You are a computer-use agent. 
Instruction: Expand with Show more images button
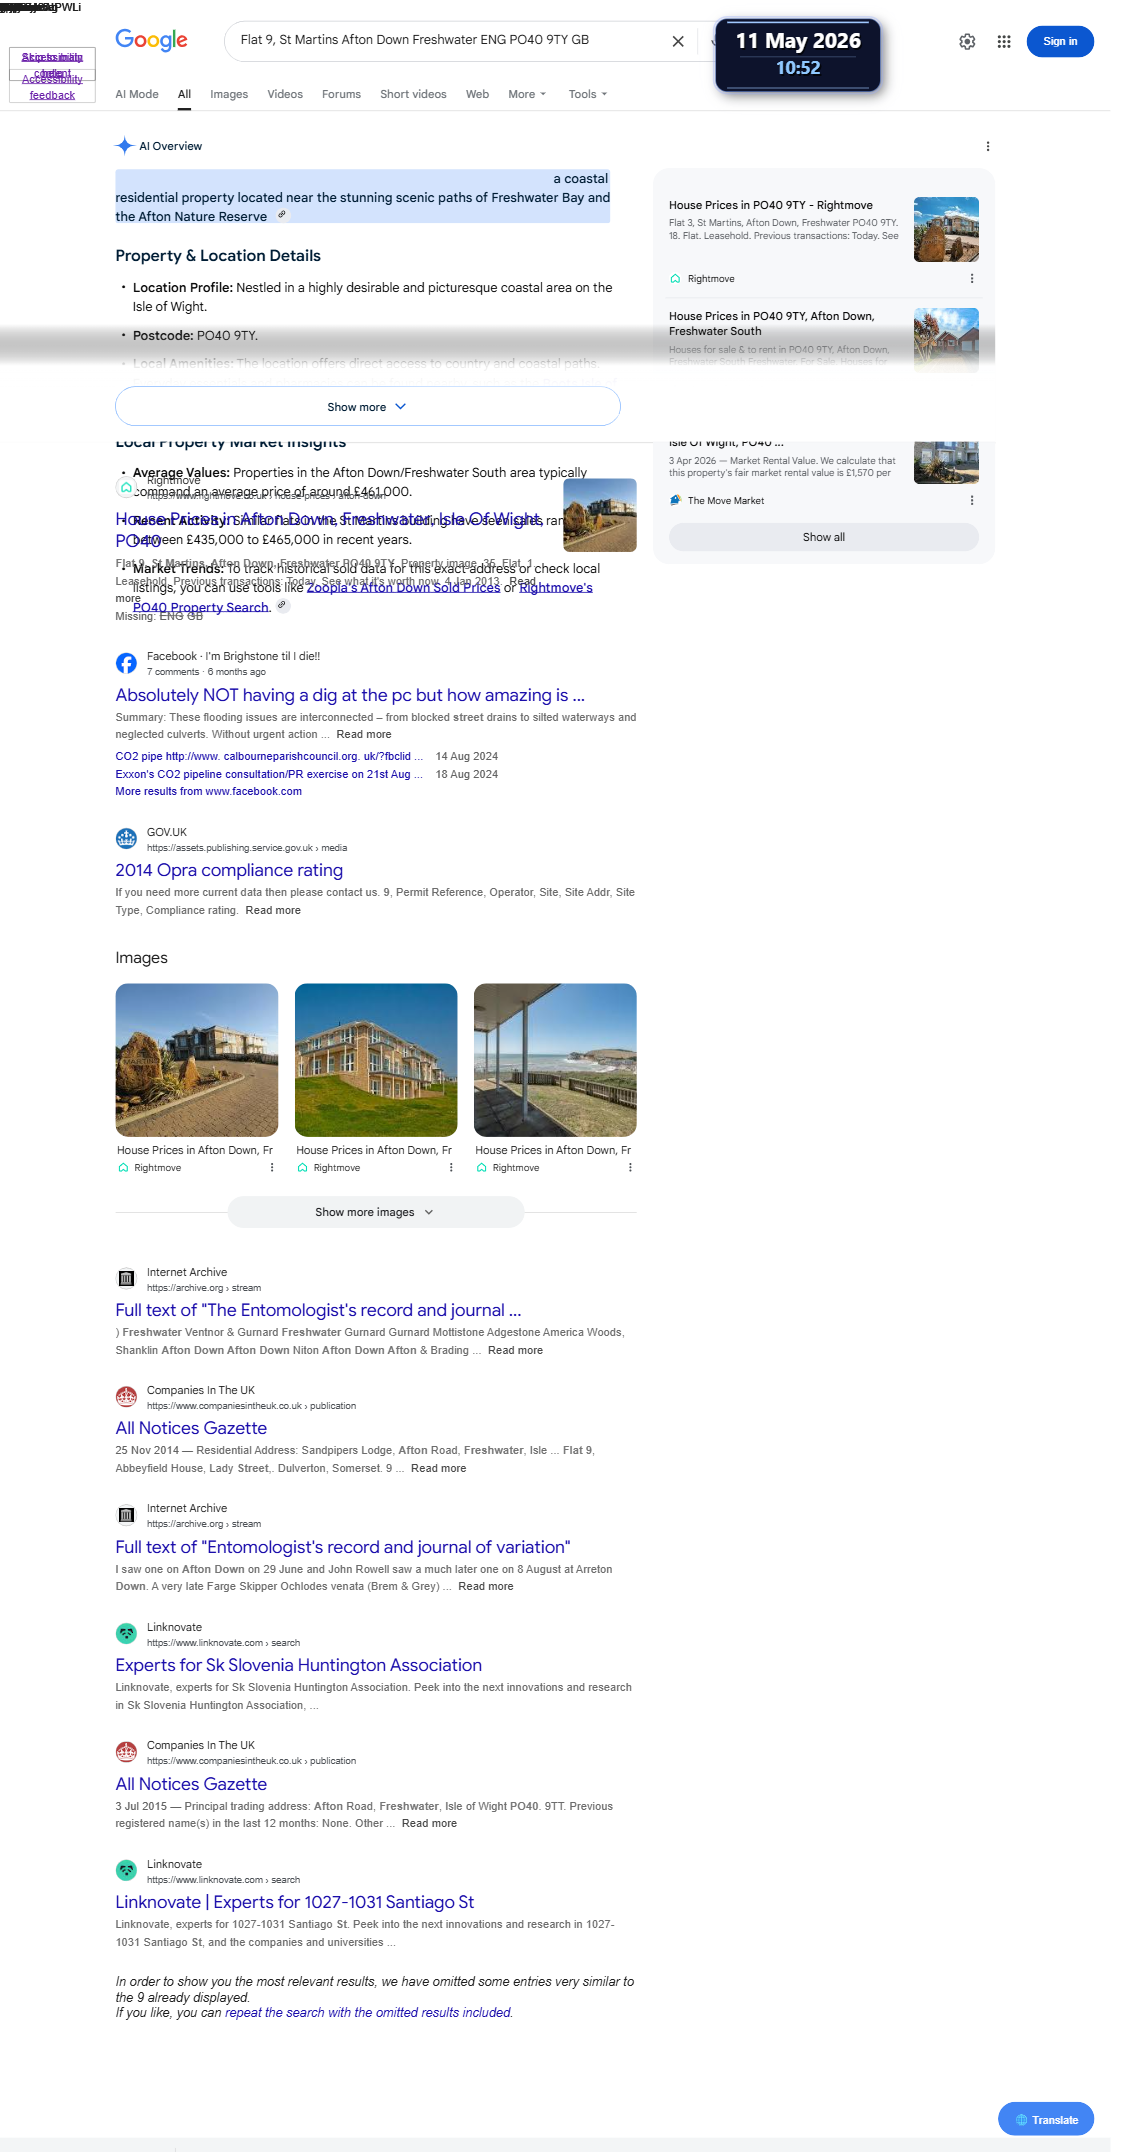coord(376,1212)
